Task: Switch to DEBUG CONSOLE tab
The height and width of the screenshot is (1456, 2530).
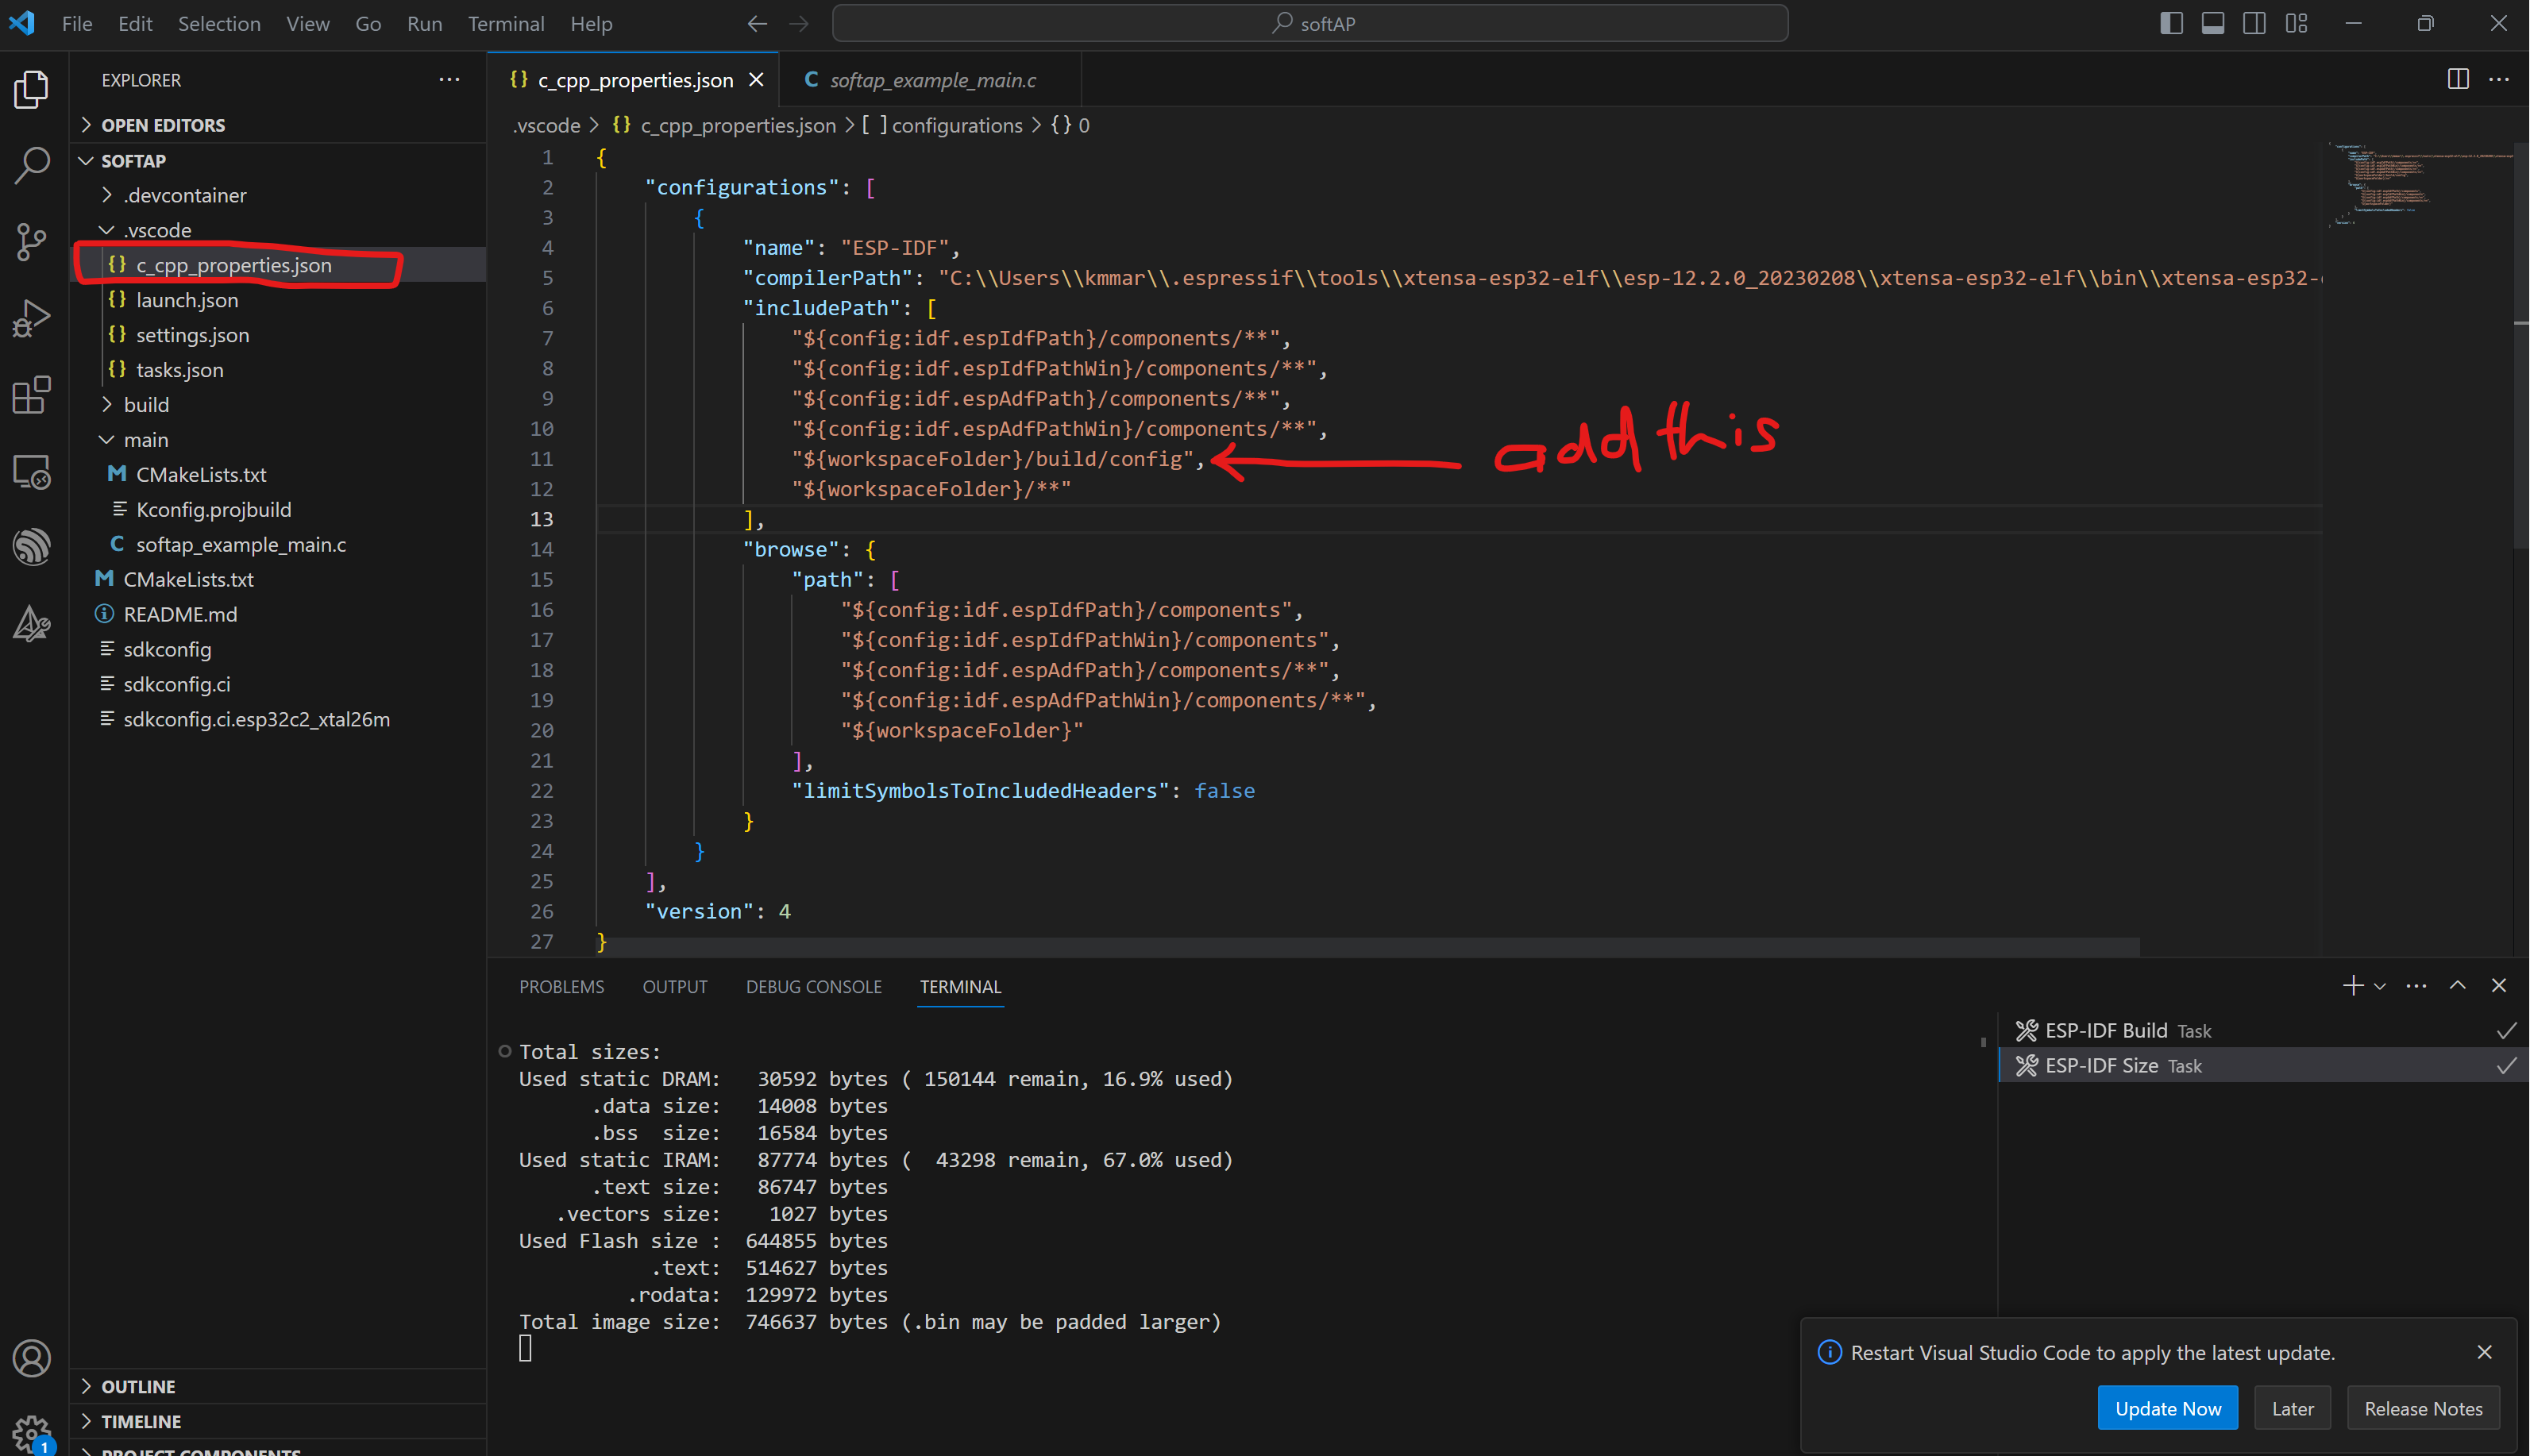Action: click(x=813, y=987)
